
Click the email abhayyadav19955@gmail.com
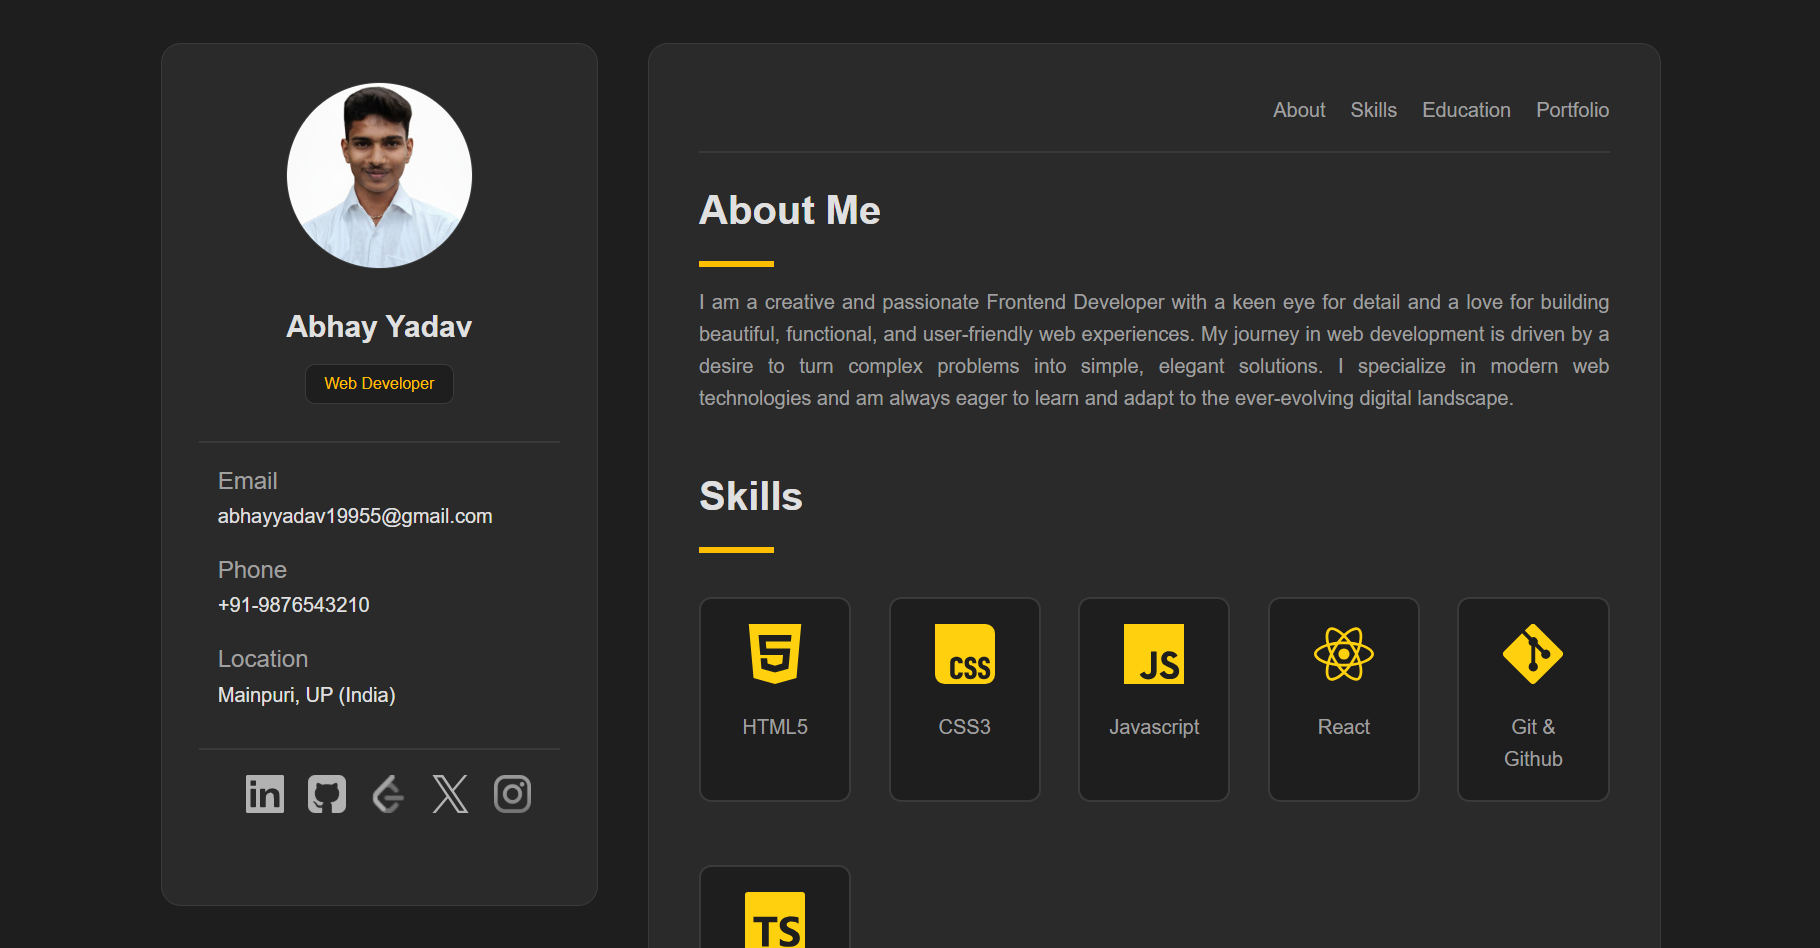coord(355,516)
